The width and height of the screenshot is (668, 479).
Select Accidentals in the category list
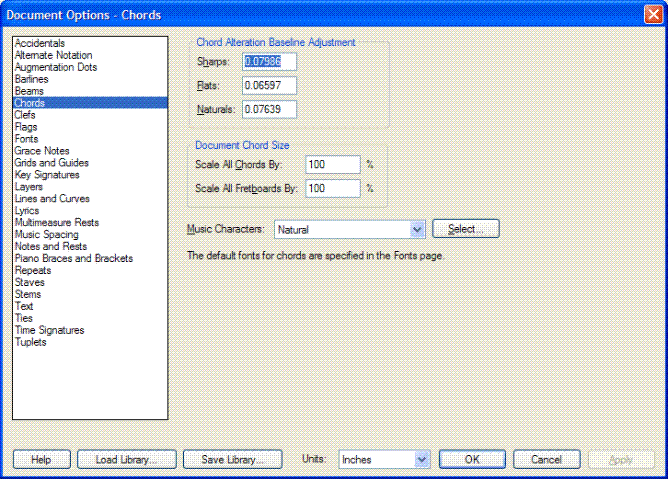[x=40, y=43]
